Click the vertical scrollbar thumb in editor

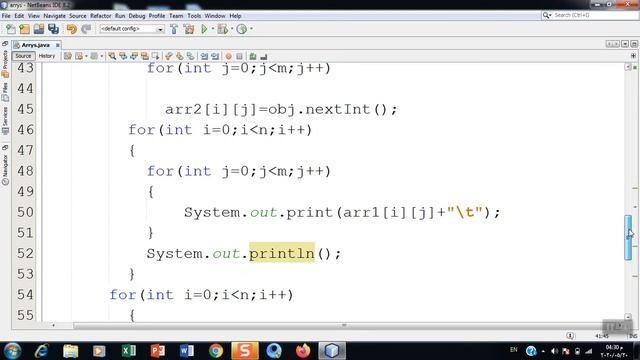[x=628, y=237]
